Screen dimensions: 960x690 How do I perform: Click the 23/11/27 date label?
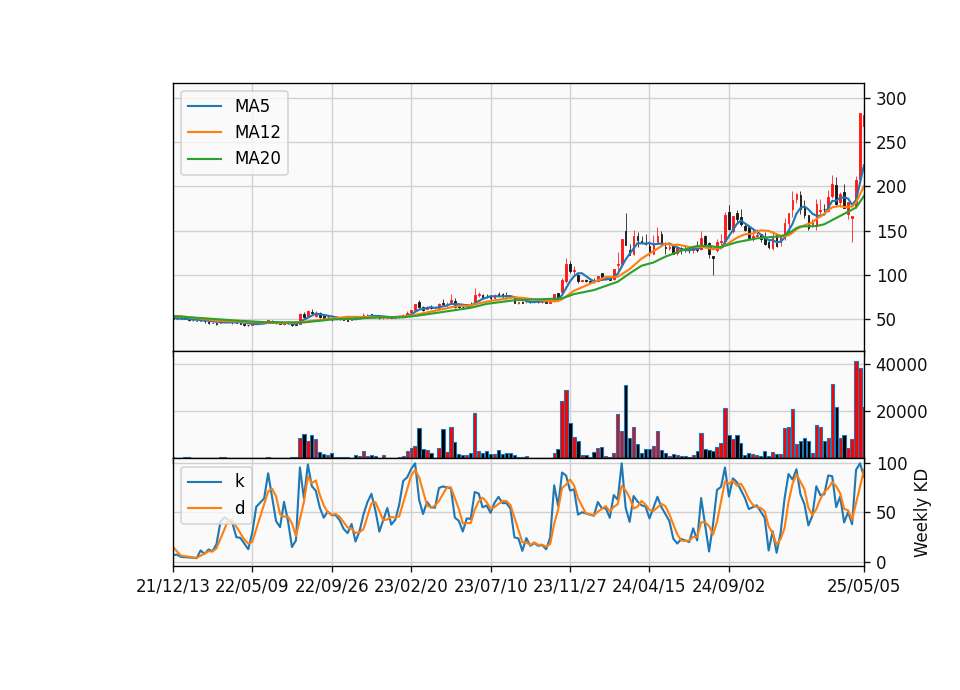569,586
